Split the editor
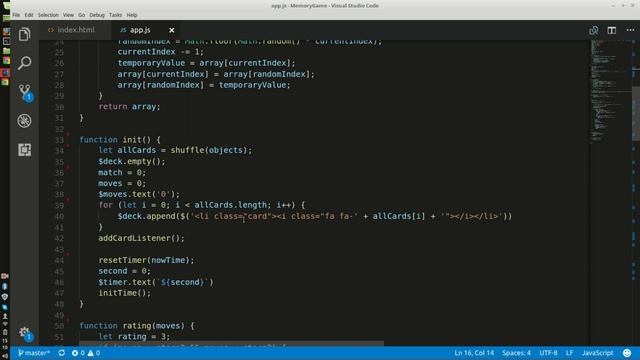This screenshot has height=360, width=640. tap(611, 30)
